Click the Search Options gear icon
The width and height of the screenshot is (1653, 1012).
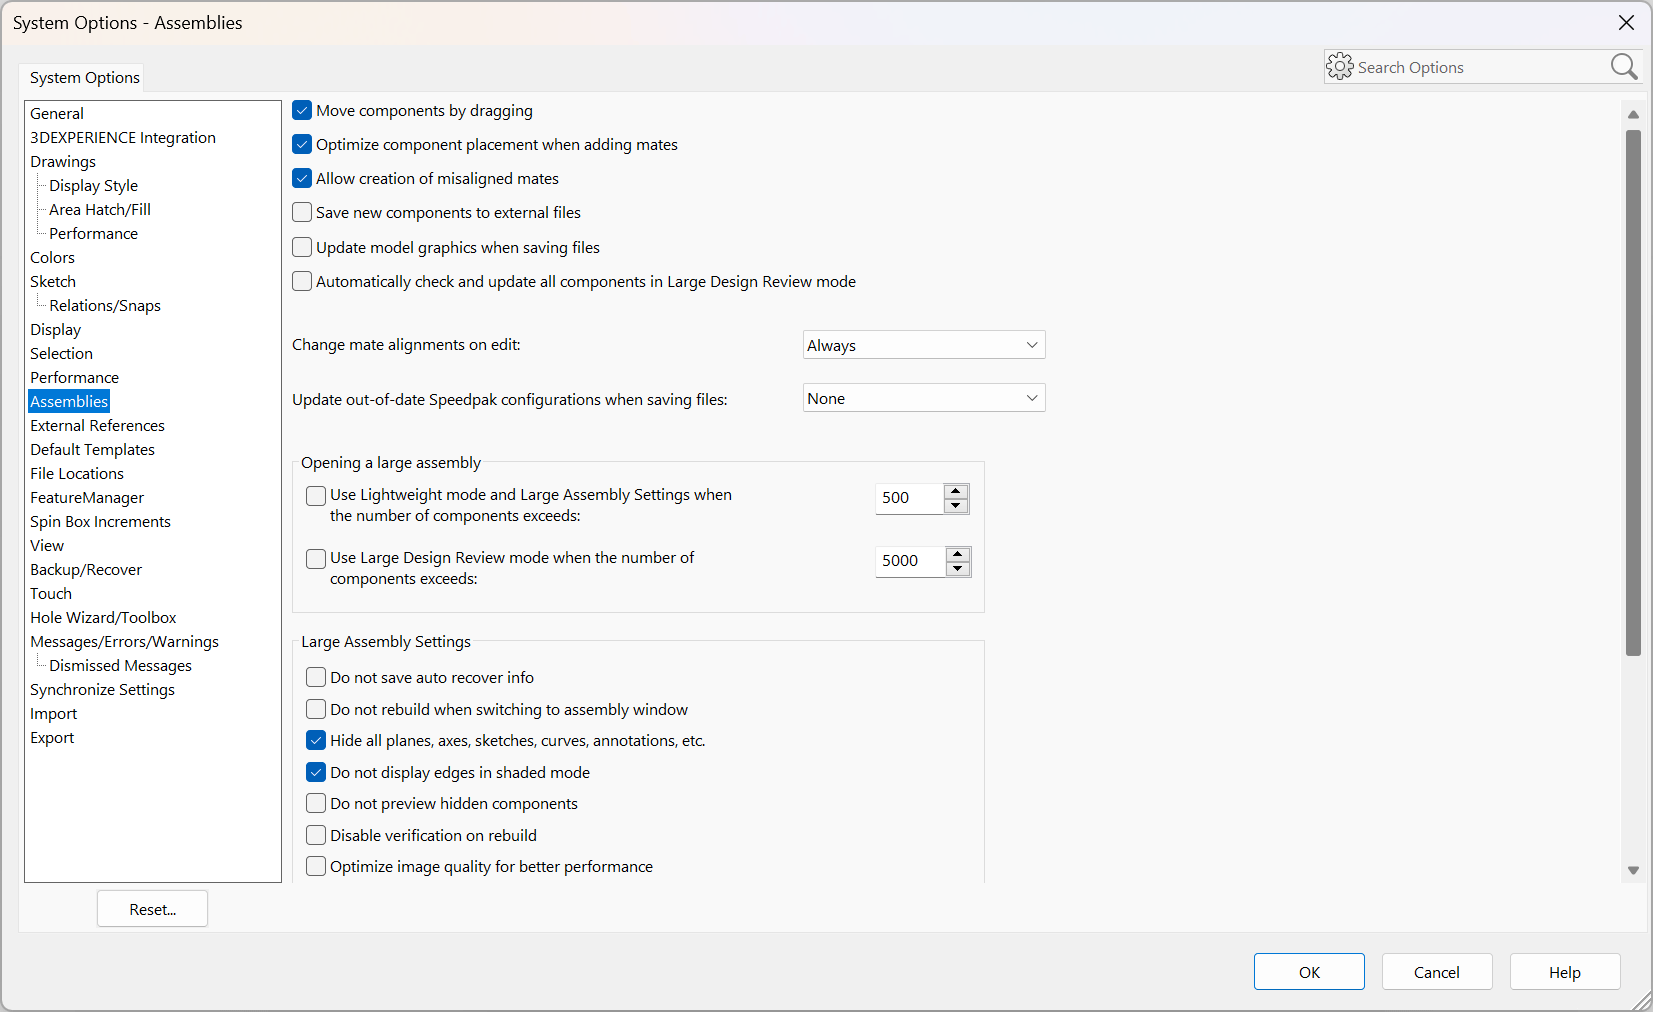pyautogui.click(x=1340, y=67)
